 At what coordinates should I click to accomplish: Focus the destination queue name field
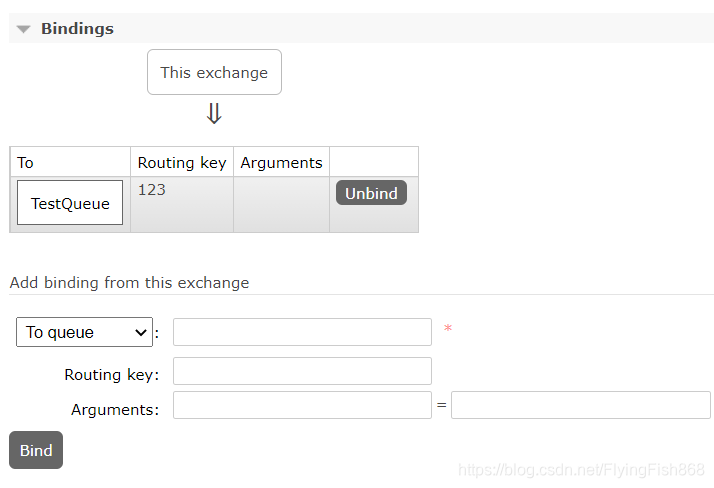(302, 332)
